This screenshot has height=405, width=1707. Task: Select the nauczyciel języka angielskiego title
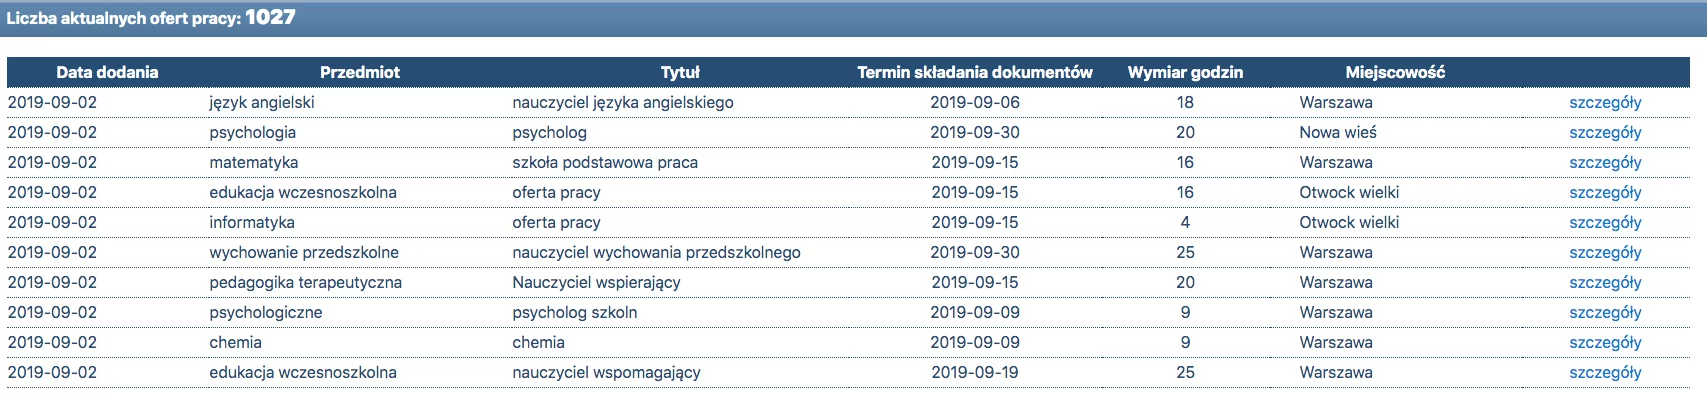623,103
